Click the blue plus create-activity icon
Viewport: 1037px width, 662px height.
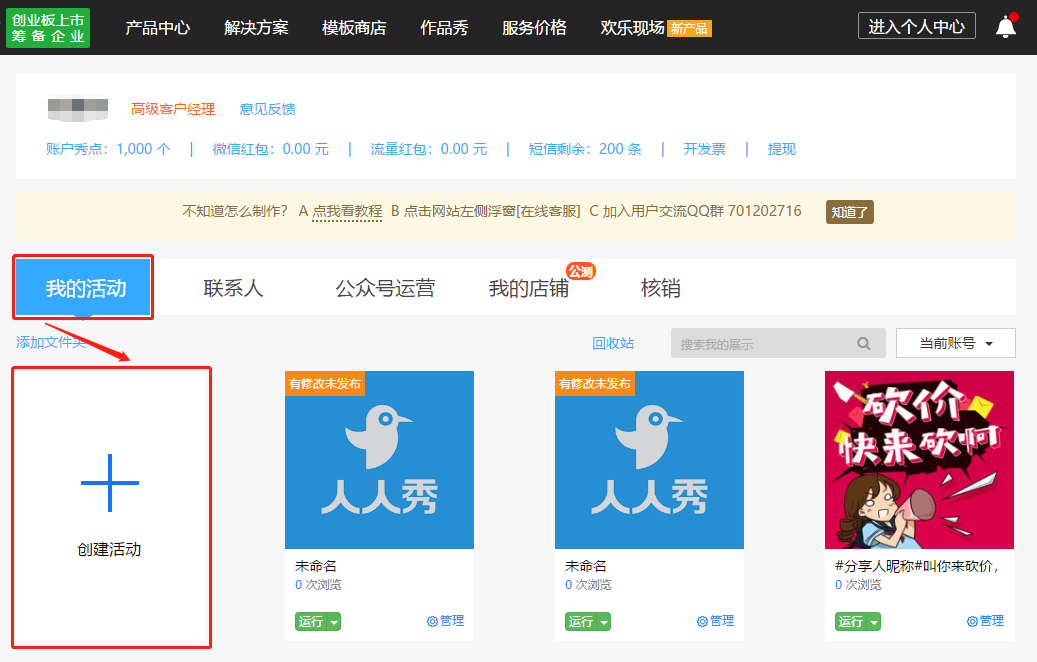[x=110, y=483]
